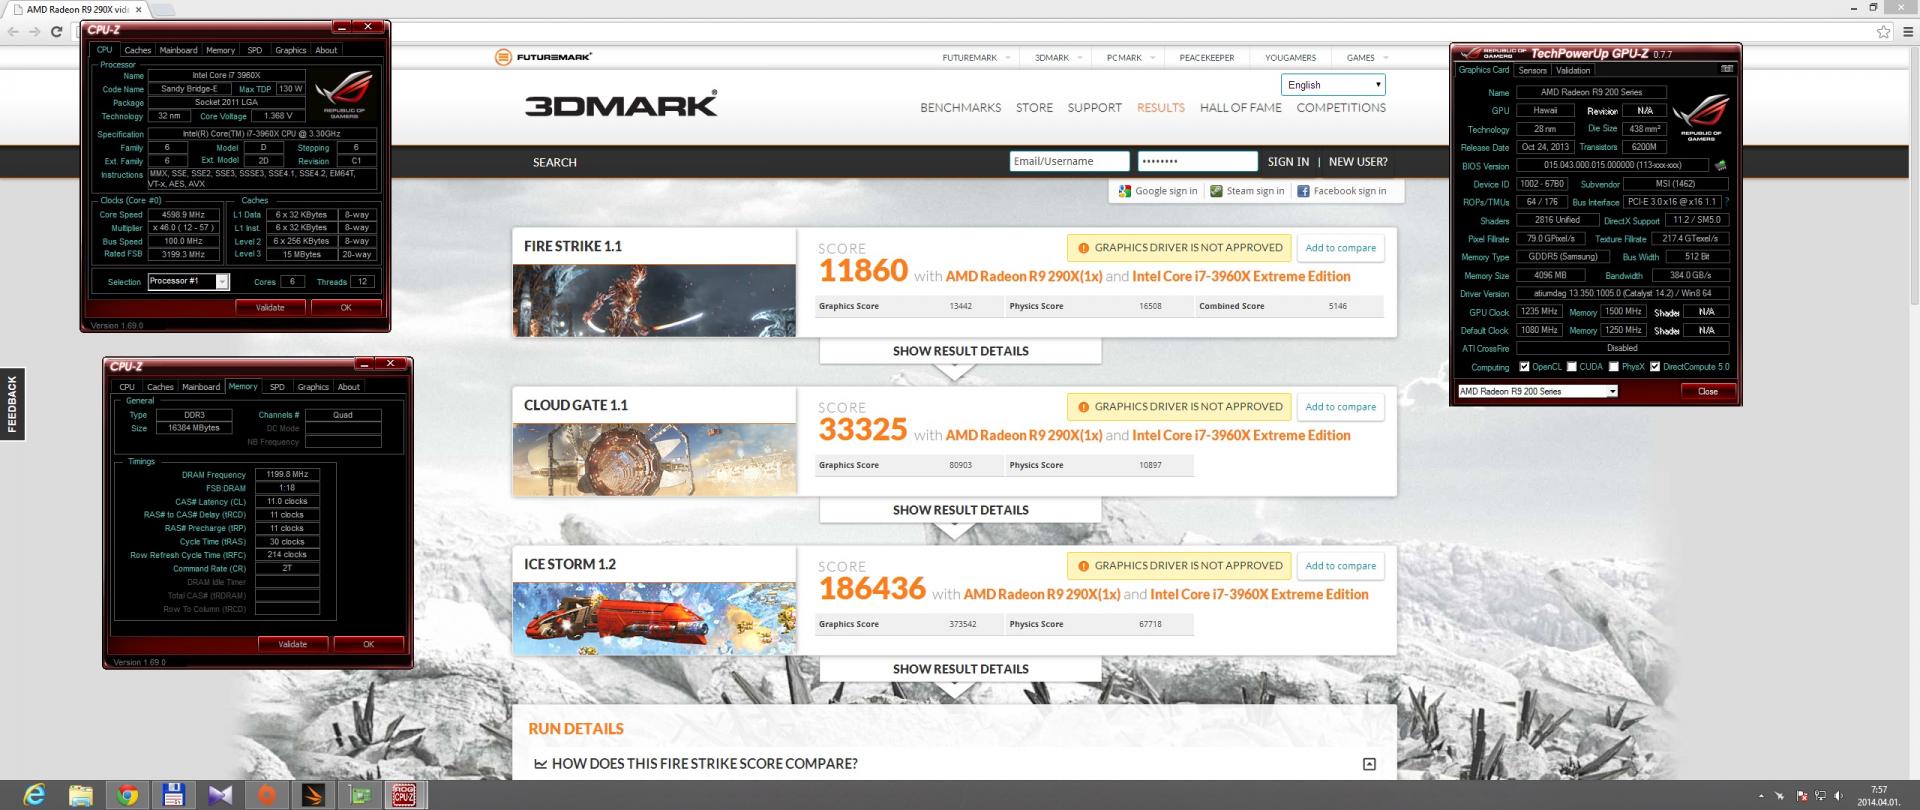Open the English language dropdown
Image resolution: width=1920 pixels, height=810 pixels.
[x=1333, y=85]
